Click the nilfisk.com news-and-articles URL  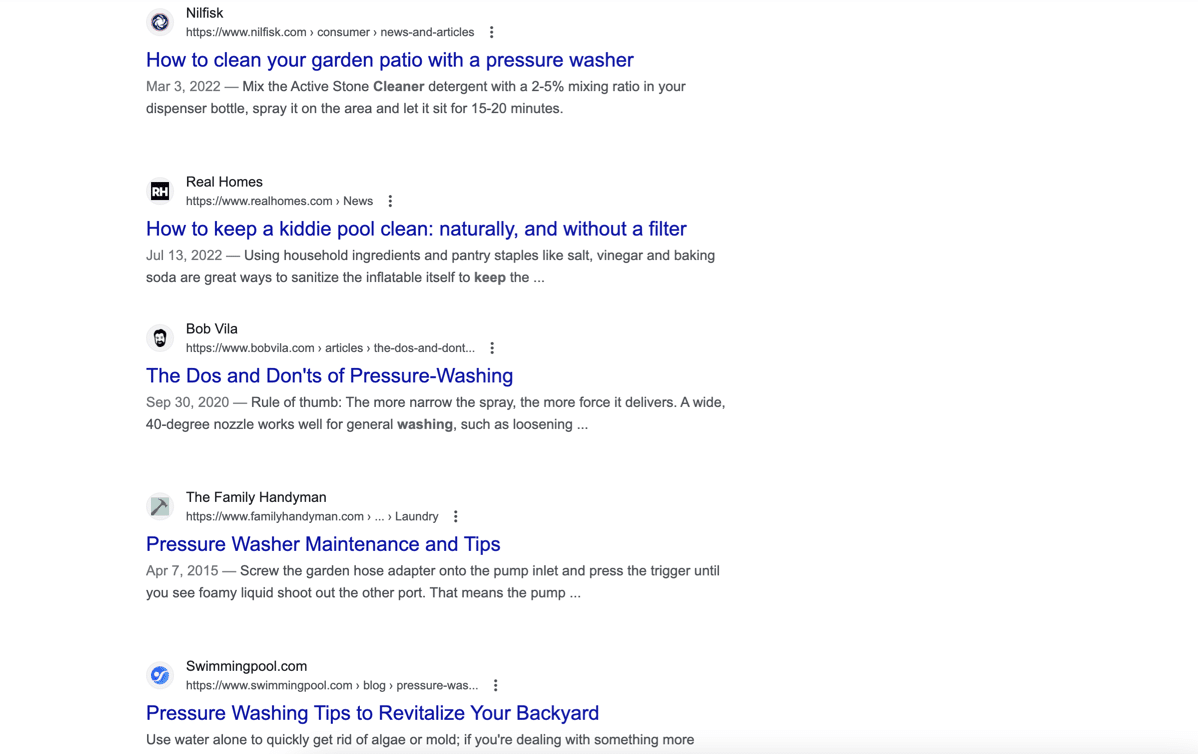tap(330, 32)
